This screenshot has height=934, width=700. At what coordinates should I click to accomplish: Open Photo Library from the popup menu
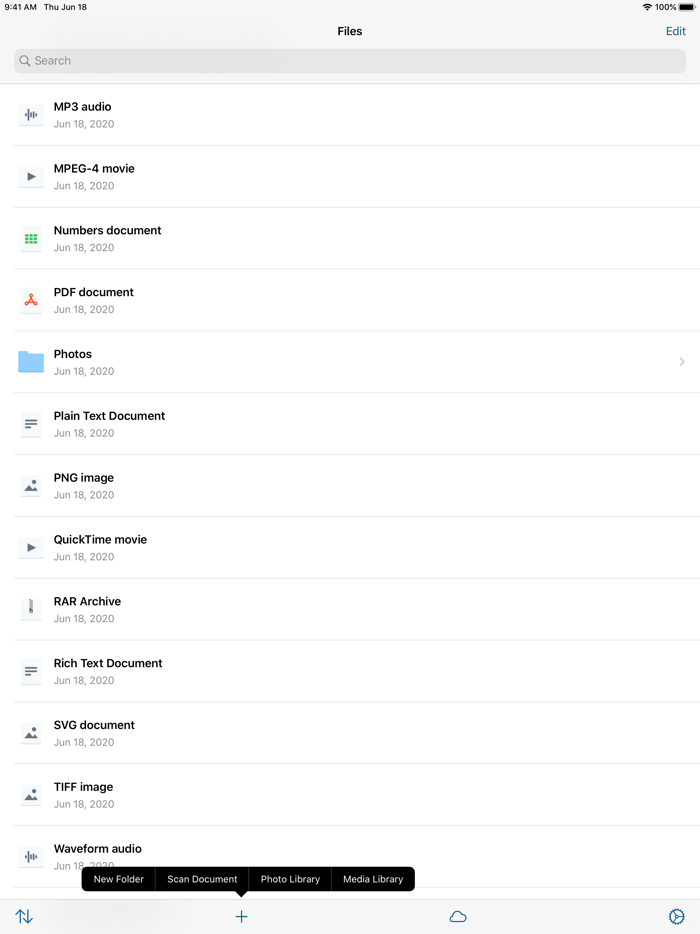[x=289, y=879]
